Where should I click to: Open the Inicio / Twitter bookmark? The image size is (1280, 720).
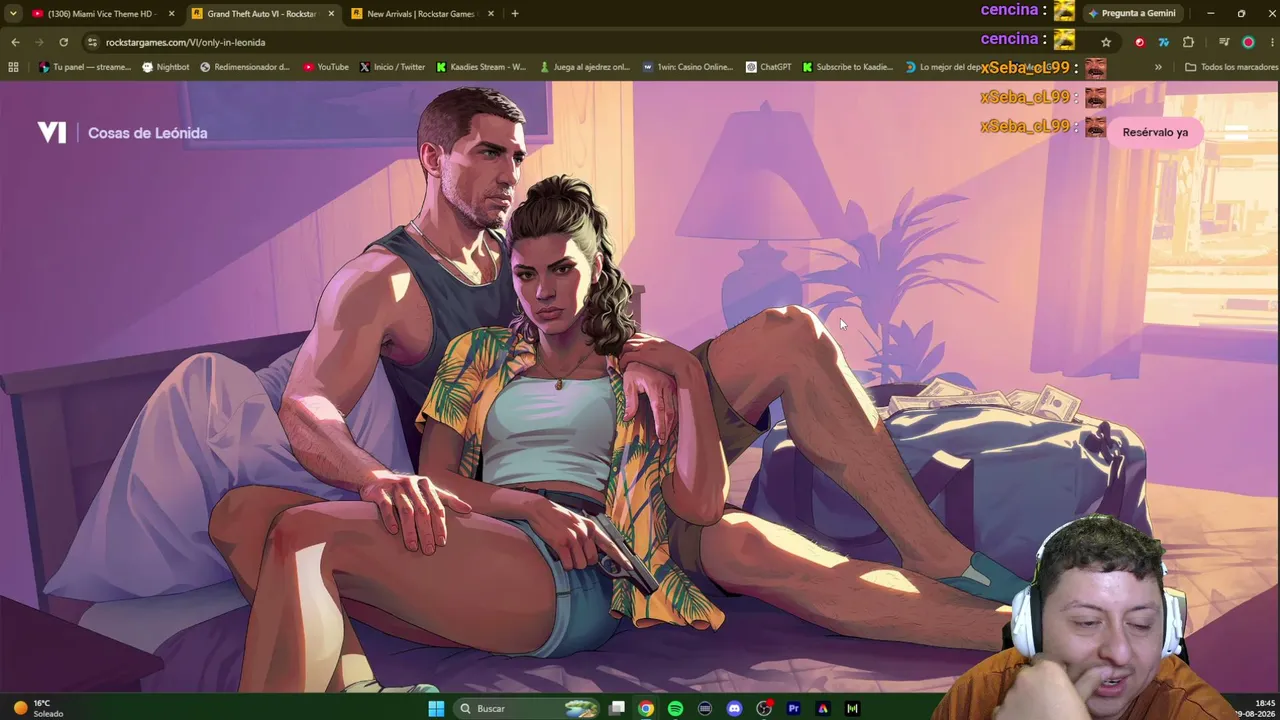[x=392, y=67]
